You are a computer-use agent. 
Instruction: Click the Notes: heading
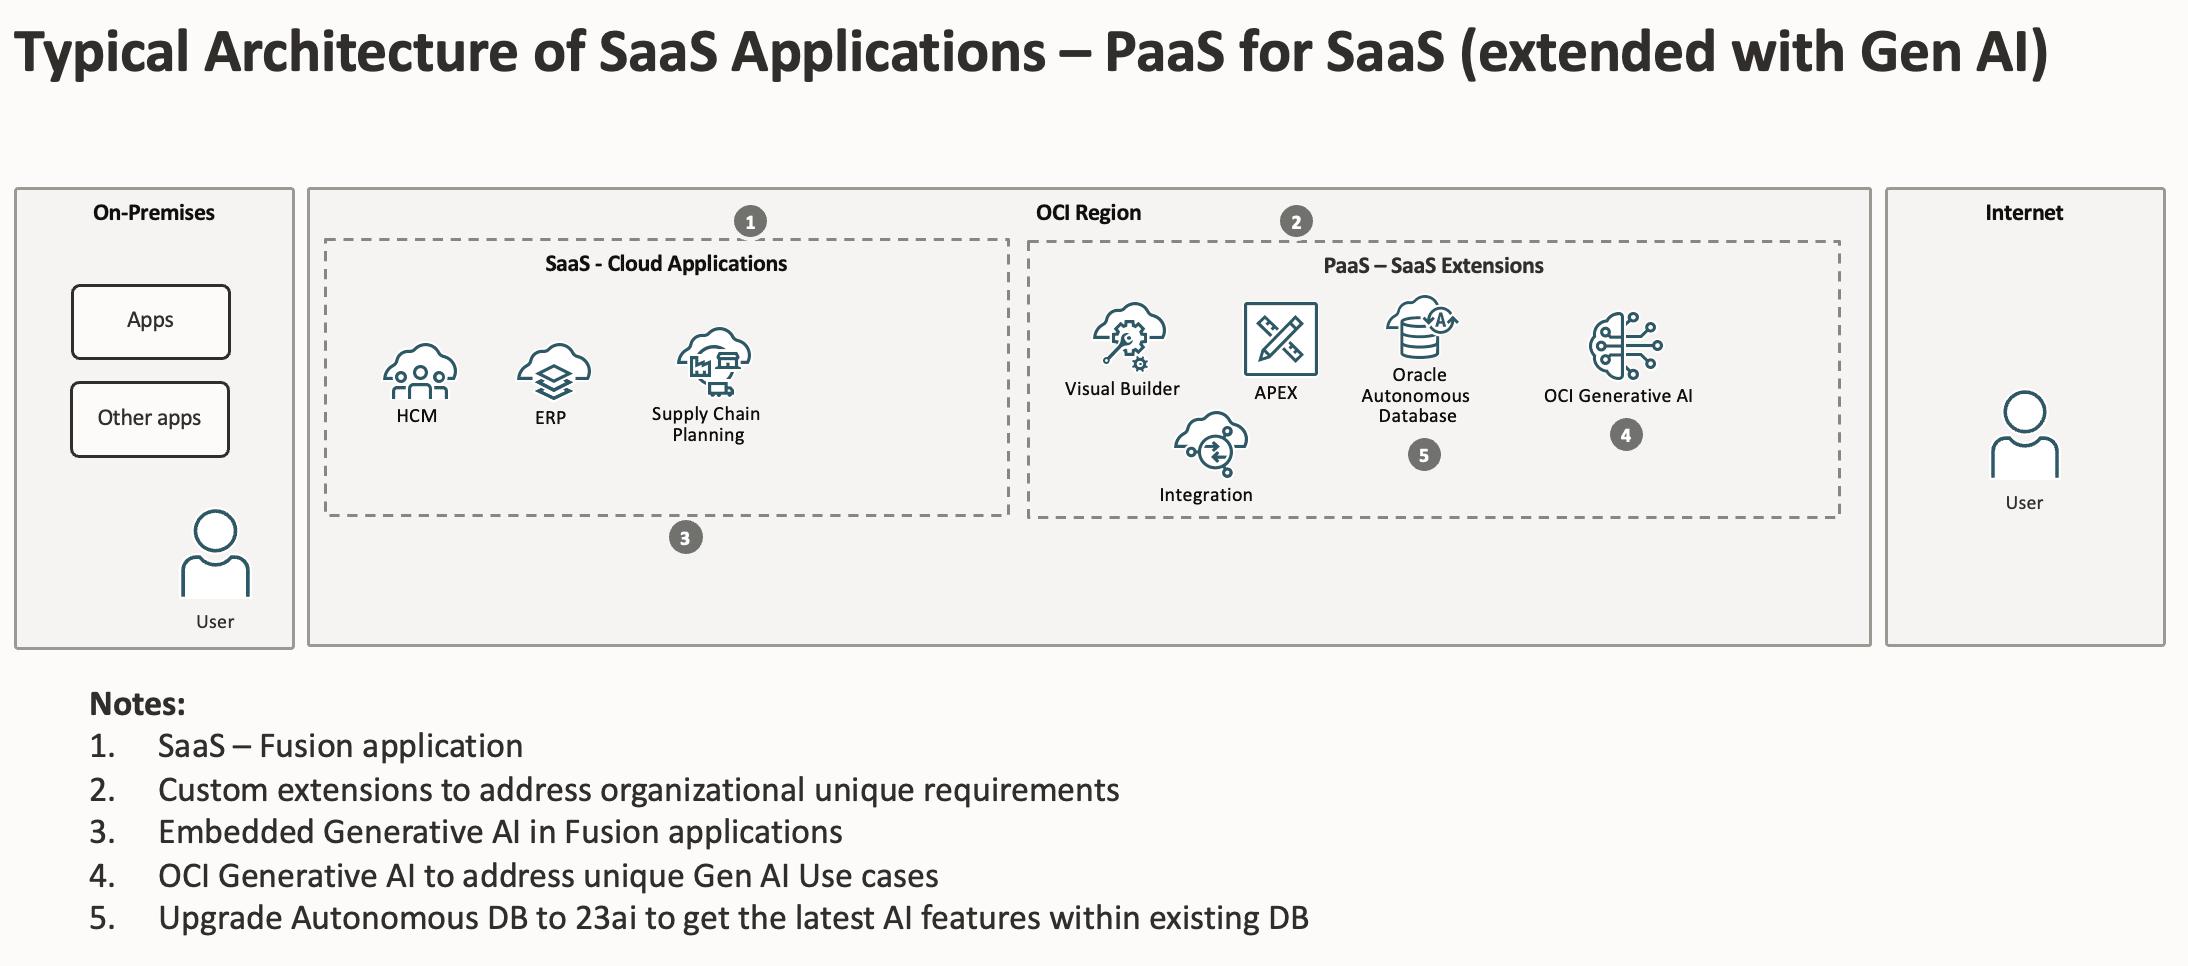pyautogui.click(x=137, y=704)
